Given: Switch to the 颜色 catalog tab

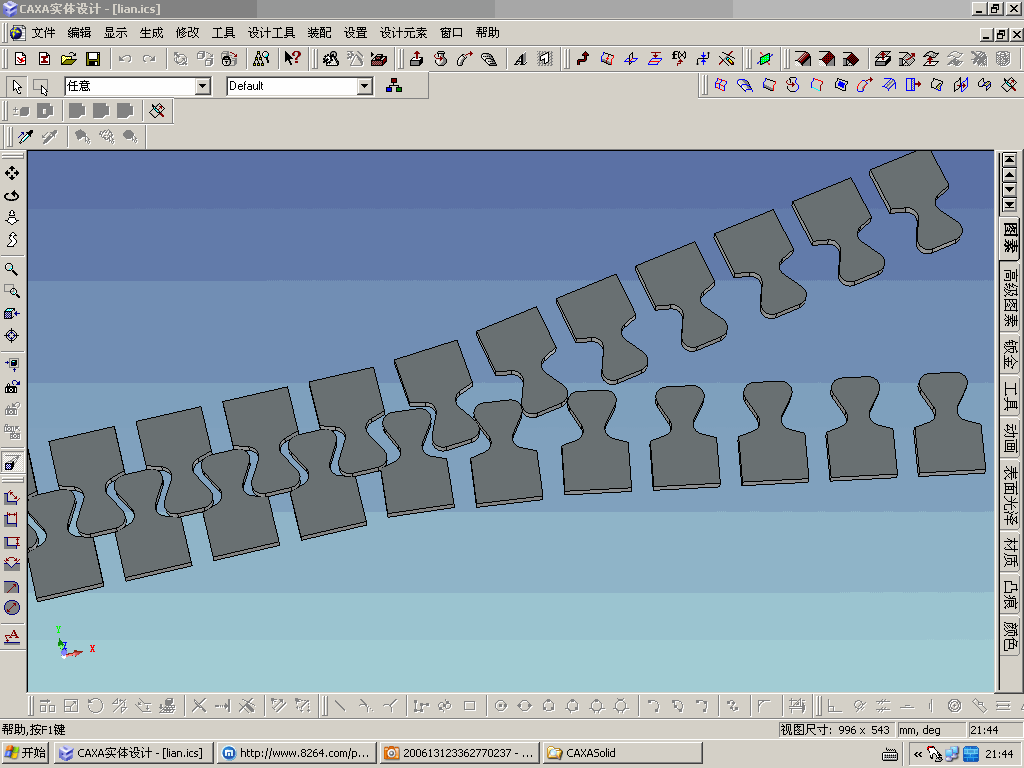Looking at the screenshot, I should pyautogui.click(x=1010, y=635).
